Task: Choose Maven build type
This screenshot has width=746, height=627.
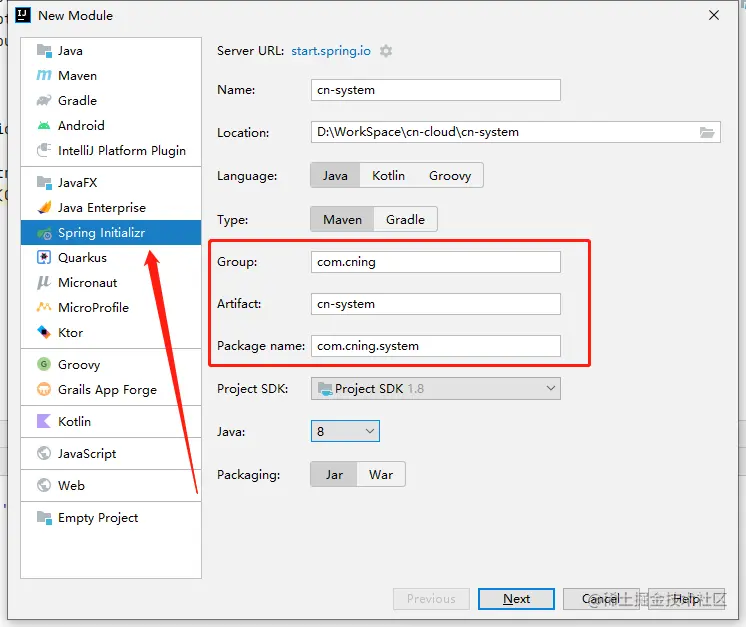Action: [343, 219]
